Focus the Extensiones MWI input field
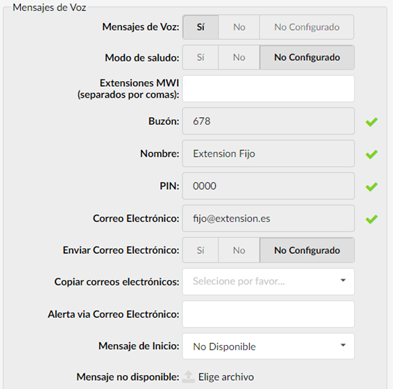 [268, 89]
